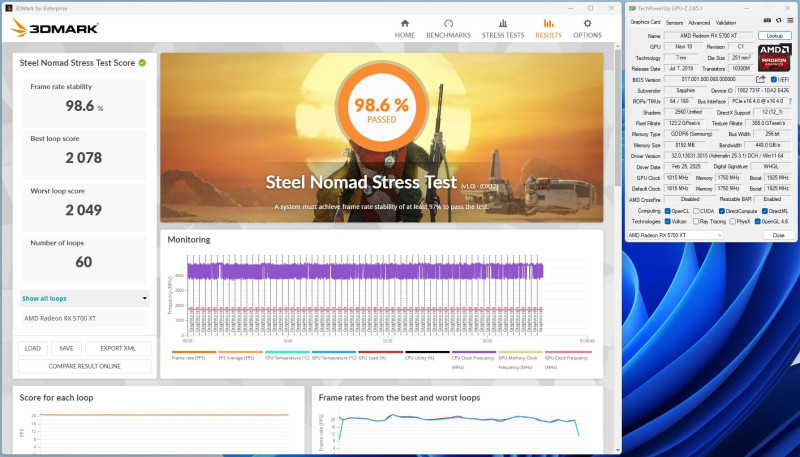800x457 pixels.
Task: Click the EXPORT XML button
Action: click(x=118, y=348)
